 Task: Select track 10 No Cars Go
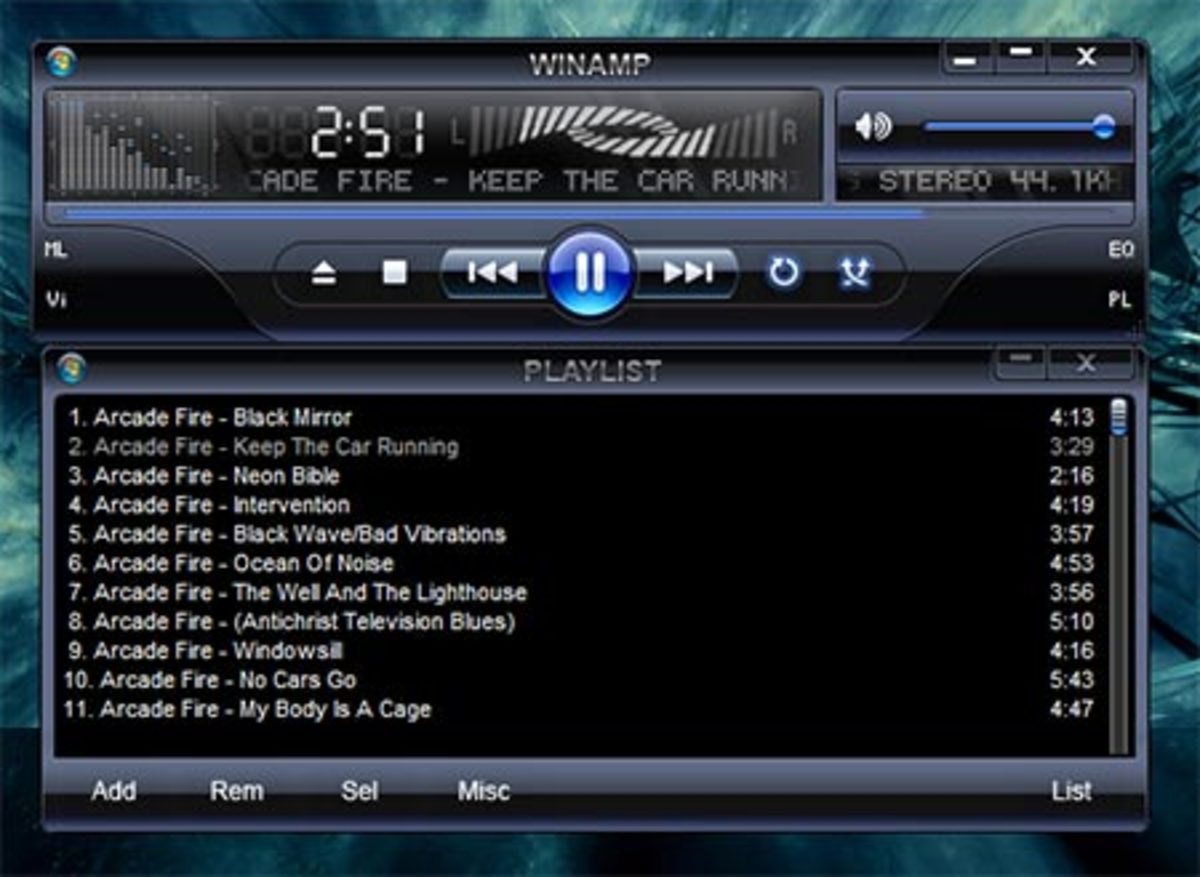[x=581, y=680]
